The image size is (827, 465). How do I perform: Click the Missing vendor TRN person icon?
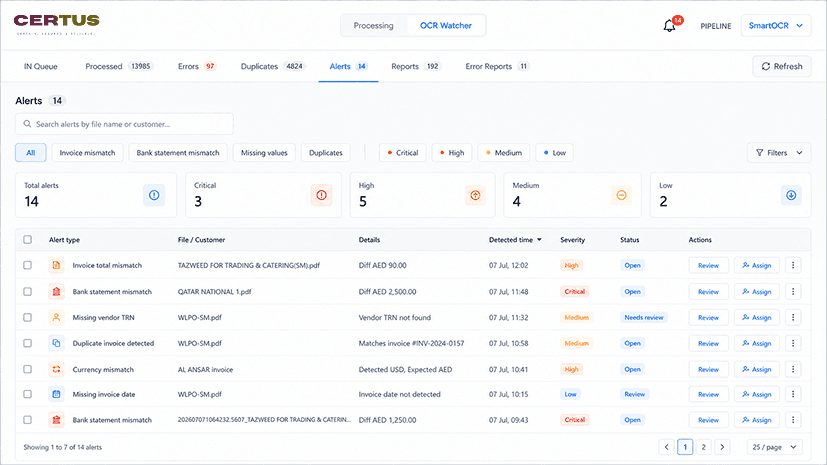[56, 317]
